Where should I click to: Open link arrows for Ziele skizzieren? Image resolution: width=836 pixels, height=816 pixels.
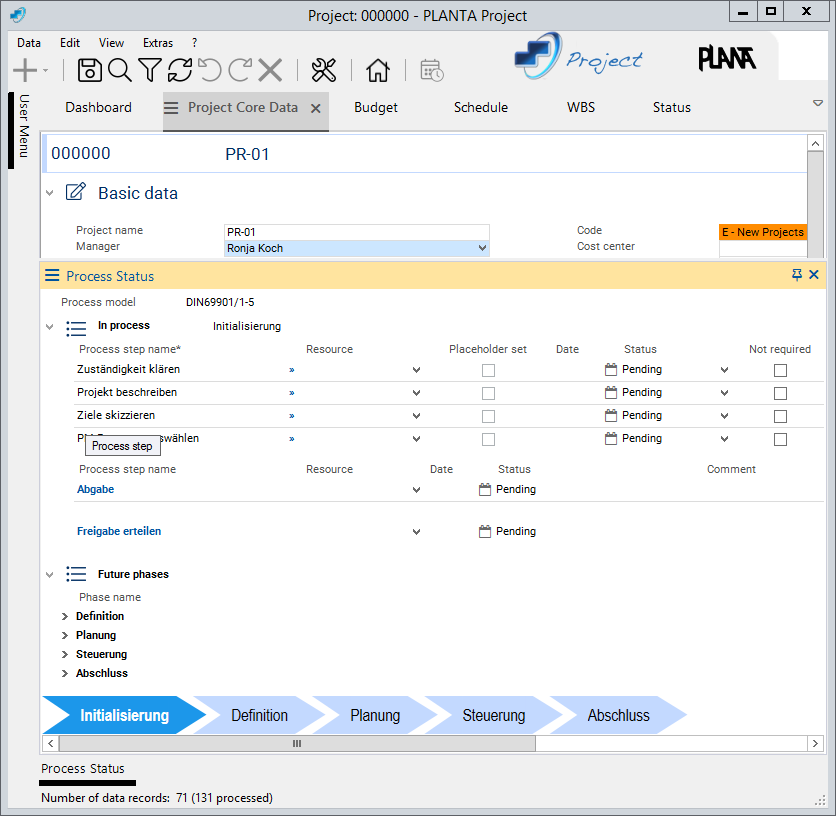(x=292, y=415)
